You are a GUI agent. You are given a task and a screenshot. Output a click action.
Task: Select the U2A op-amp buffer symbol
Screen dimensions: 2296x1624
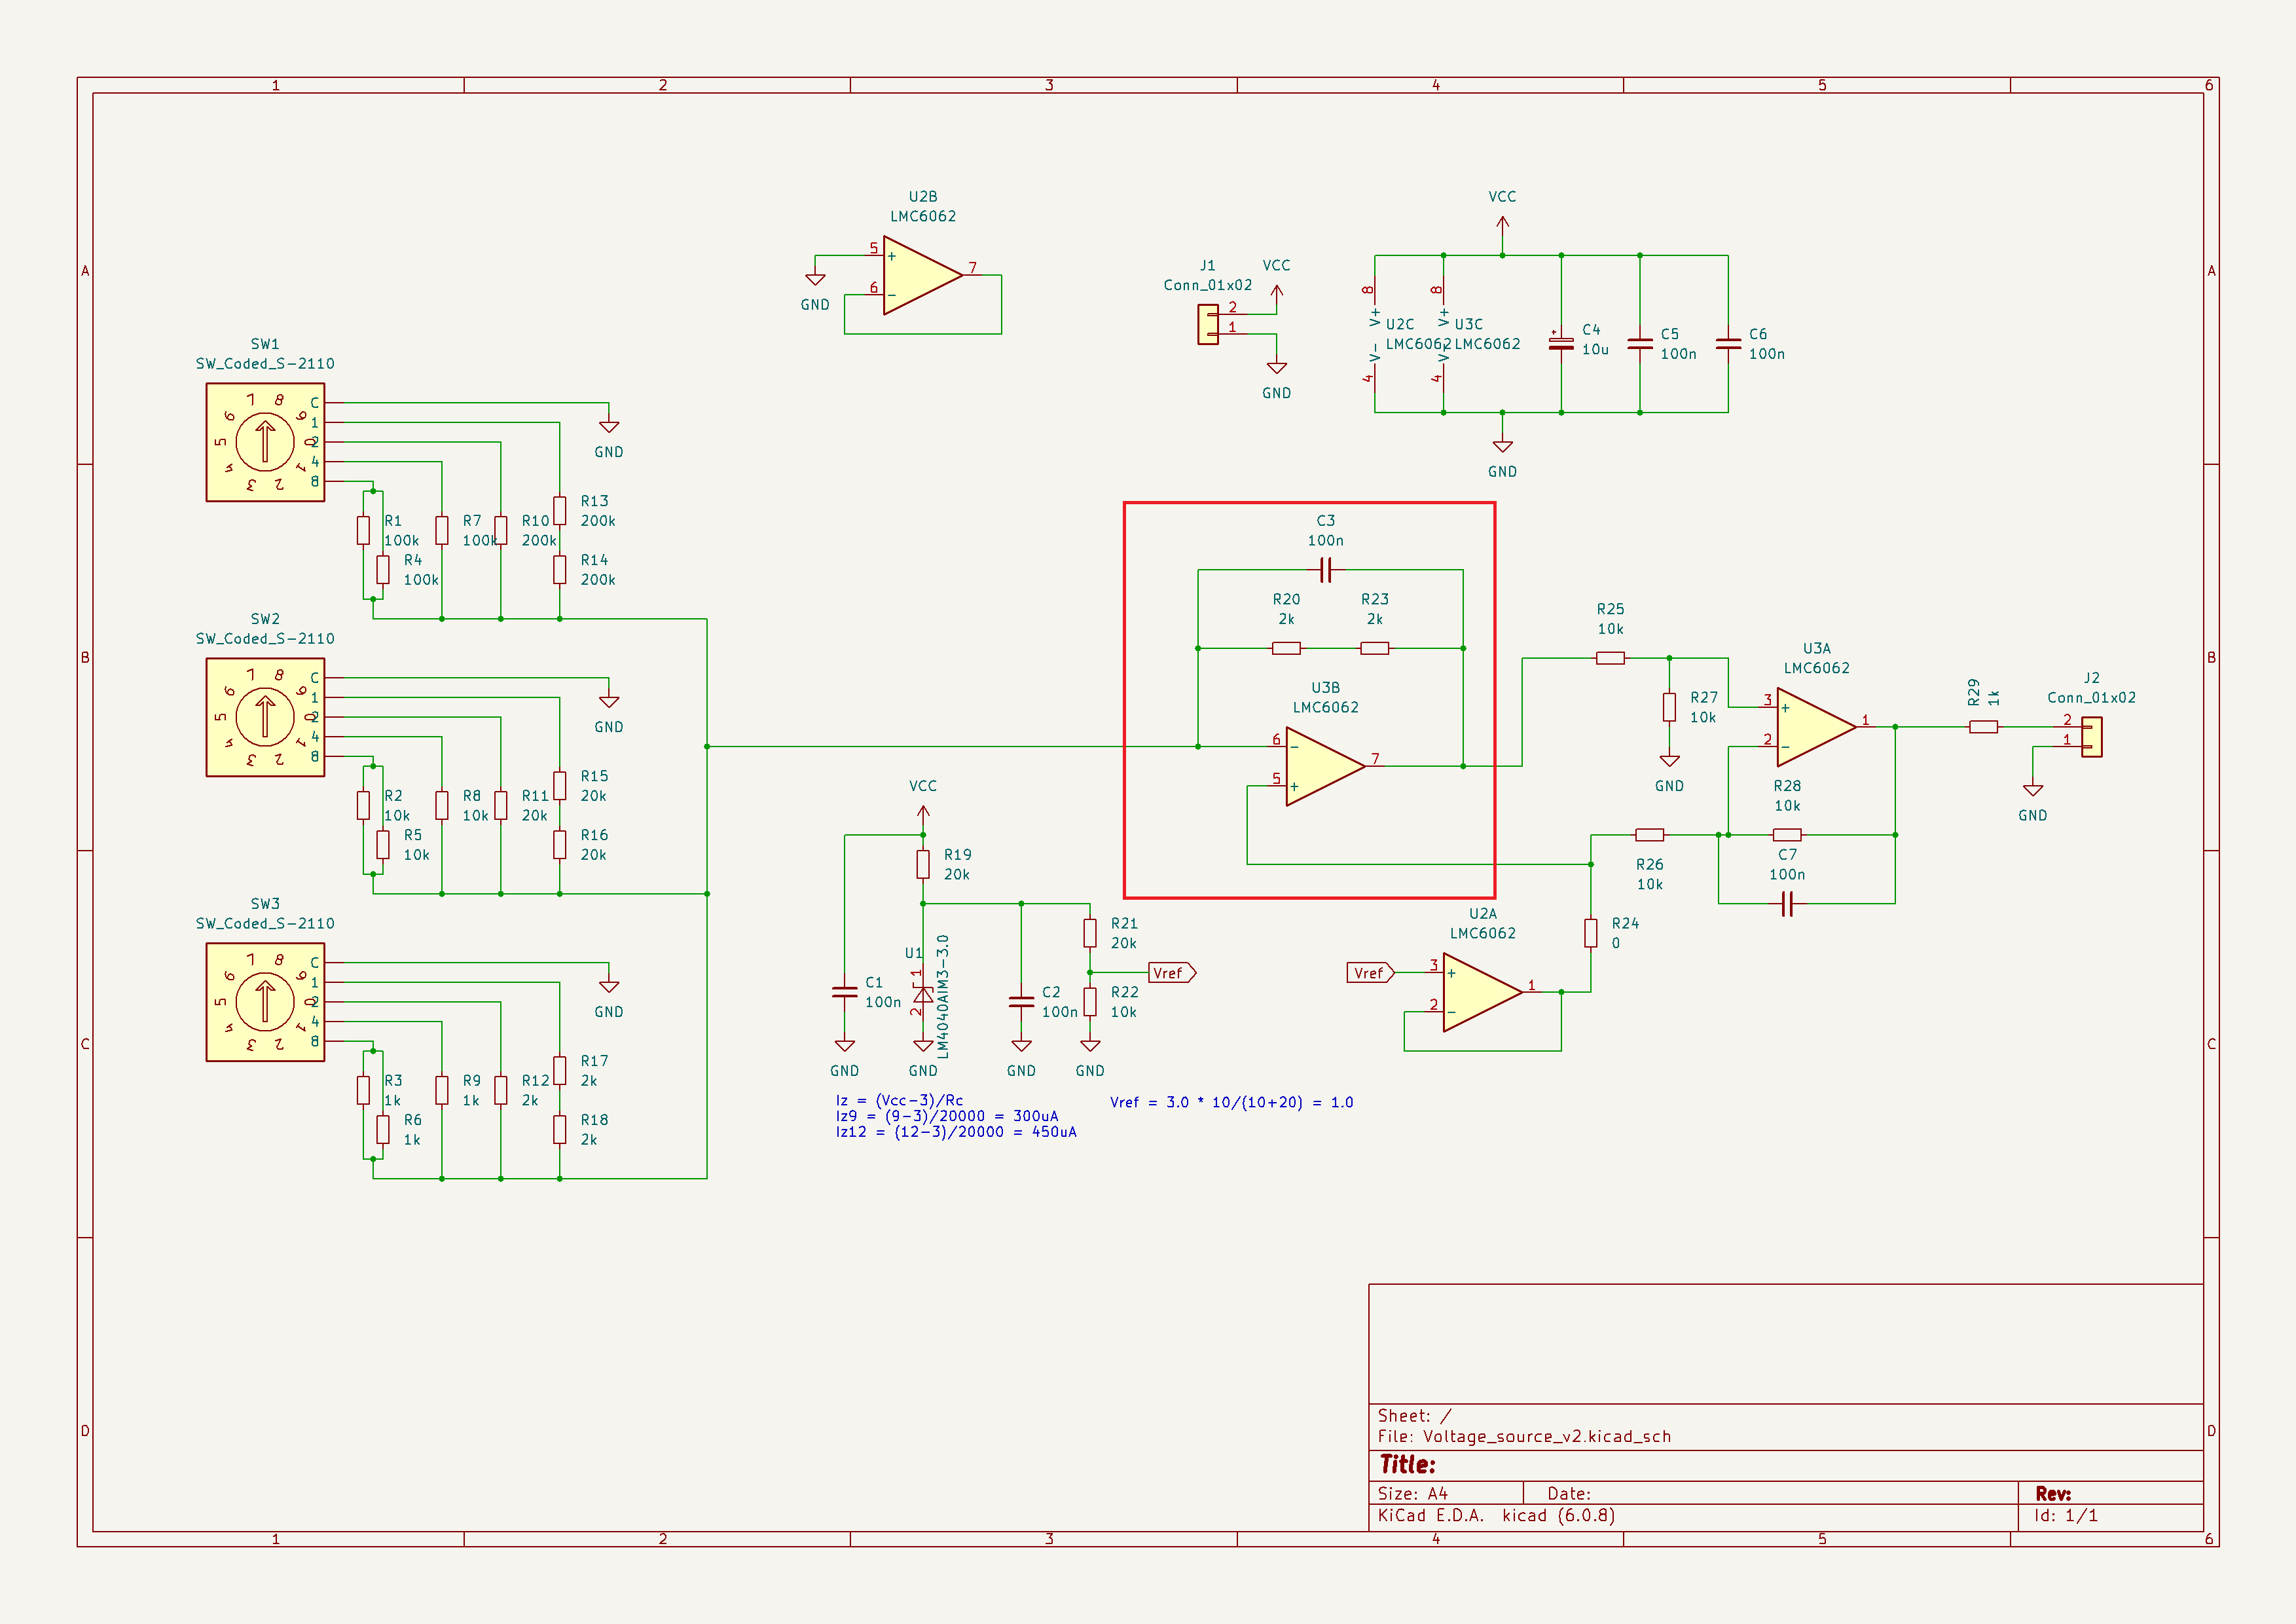pos(1482,992)
